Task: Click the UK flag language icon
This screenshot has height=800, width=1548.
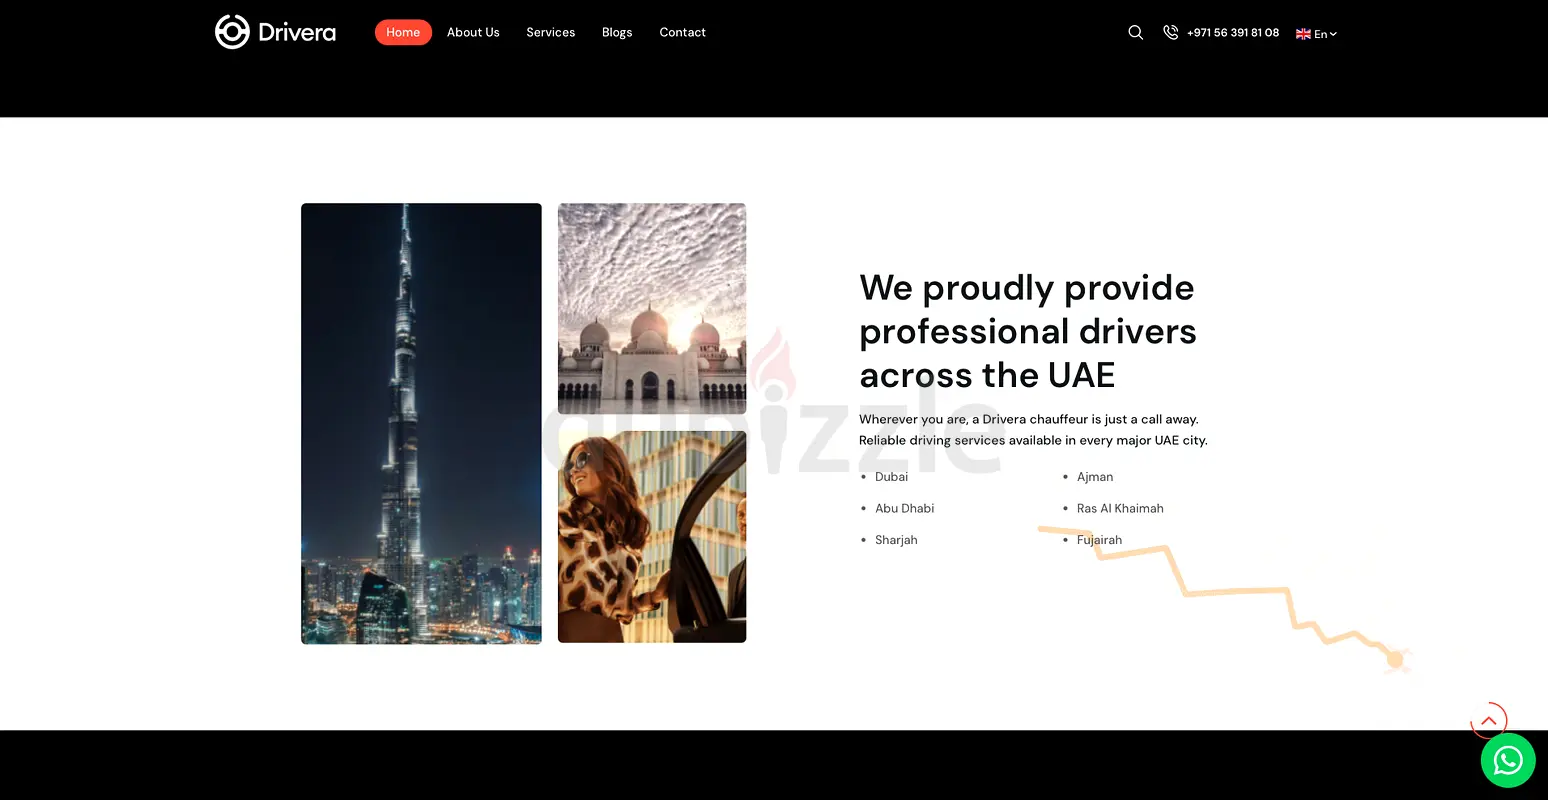Action: click(1303, 34)
